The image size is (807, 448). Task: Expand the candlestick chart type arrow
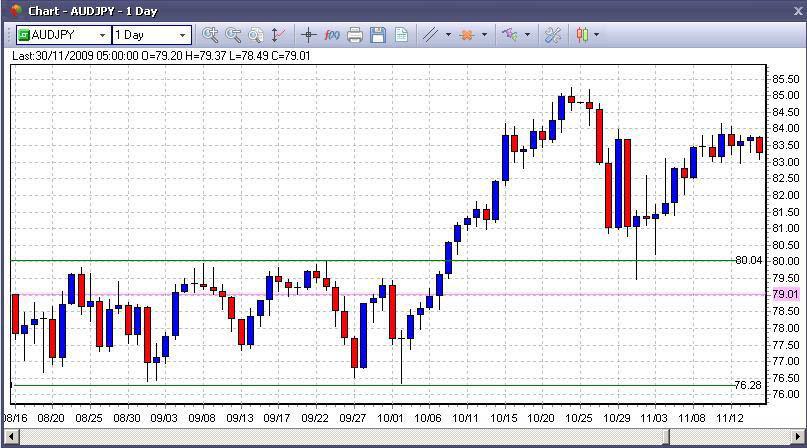tap(597, 35)
